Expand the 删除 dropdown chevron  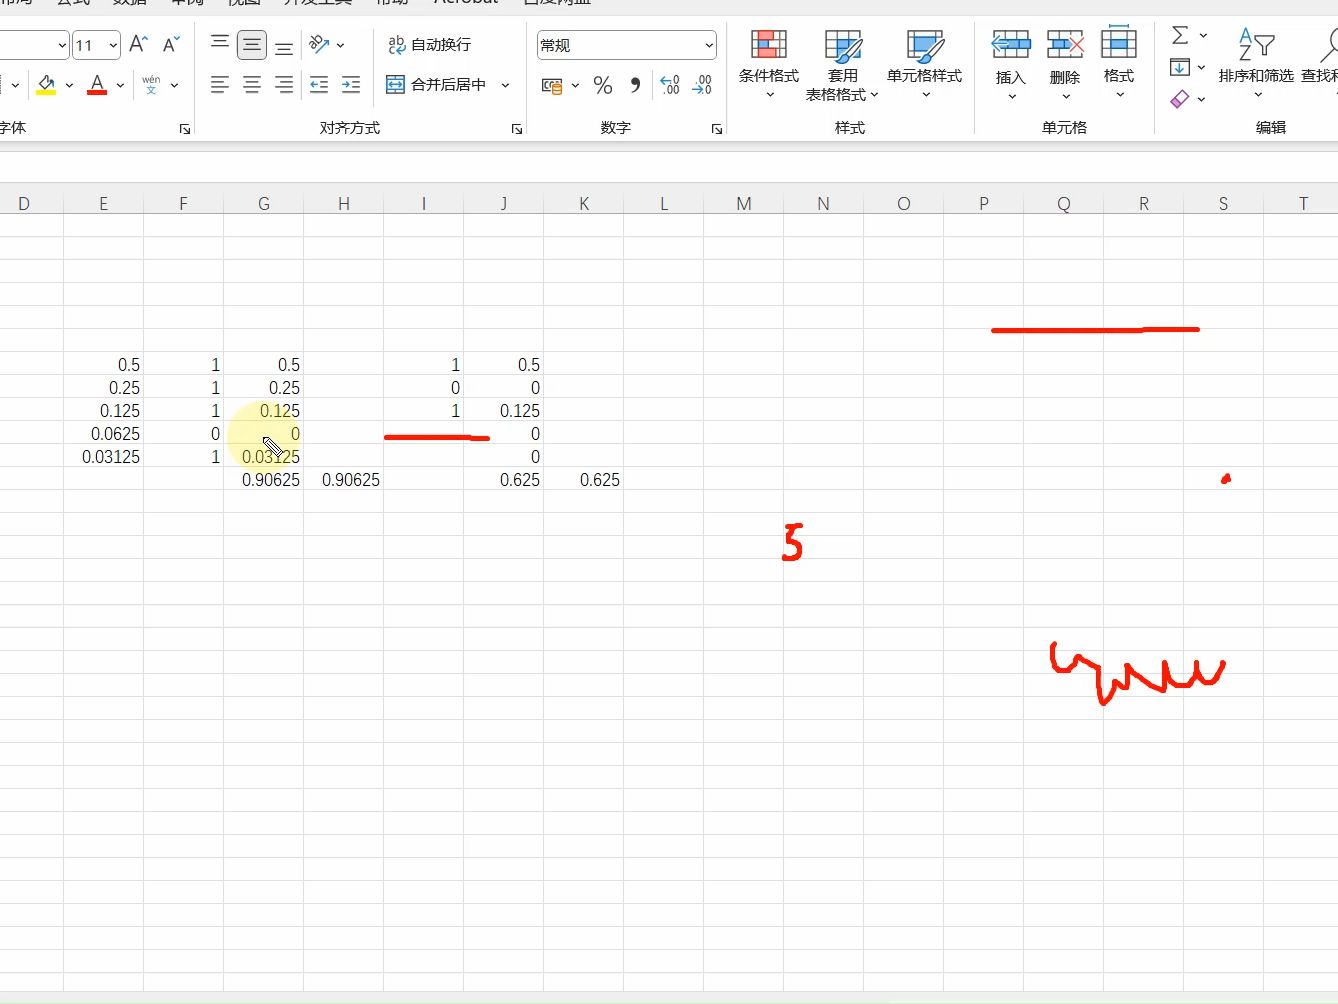1066,97
